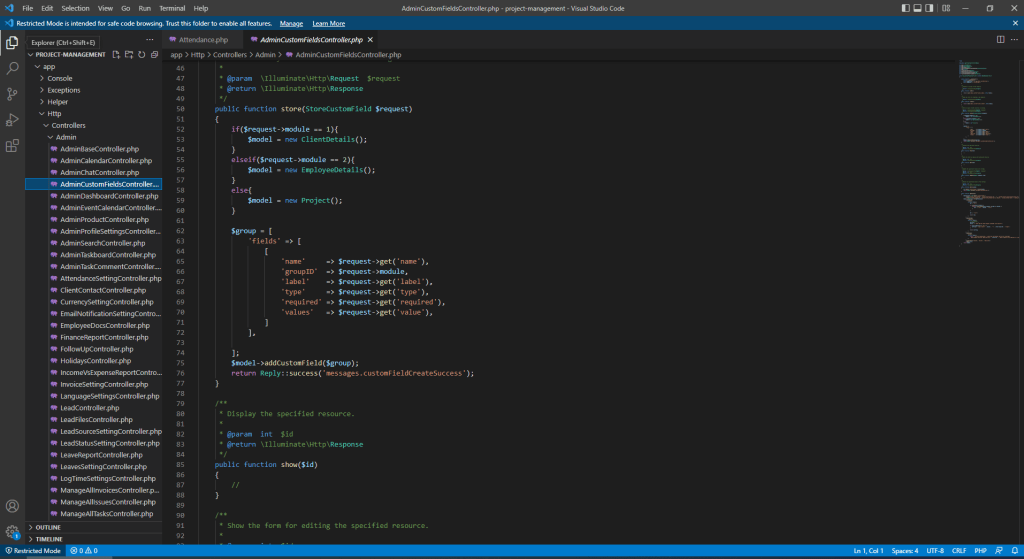Split the editor to the right
This screenshot has height=559, width=1024.
click(x=1000, y=39)
